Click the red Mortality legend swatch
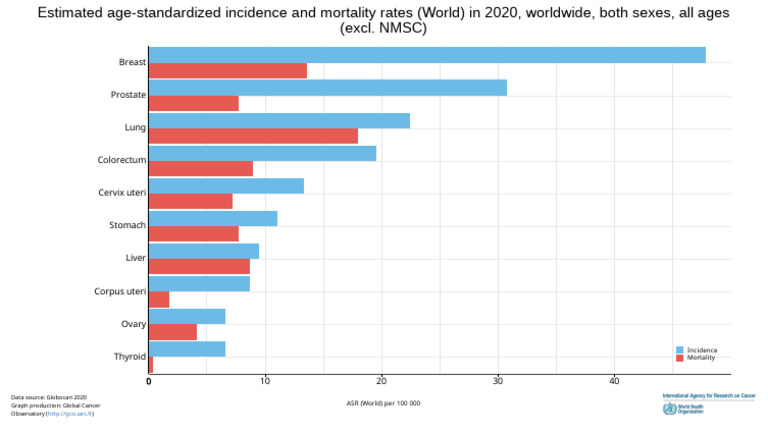Image resolution: width=768 pixels, height=433 pixels. tap(680, 358)
